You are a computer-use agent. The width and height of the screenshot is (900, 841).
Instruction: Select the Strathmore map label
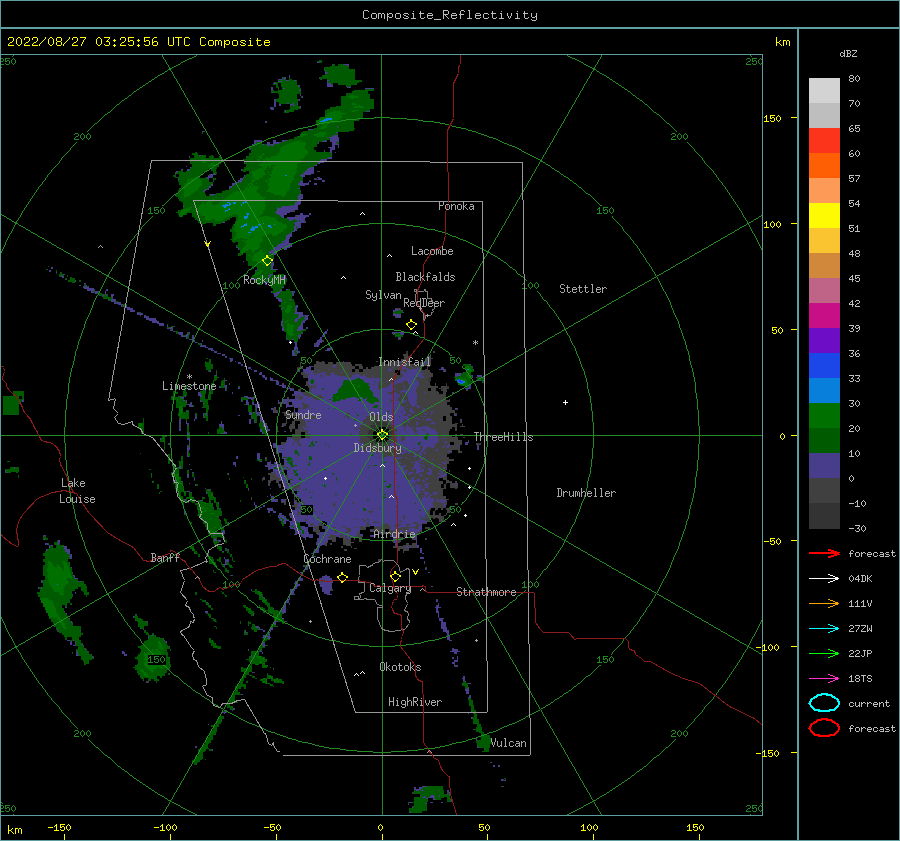(486, 592)
